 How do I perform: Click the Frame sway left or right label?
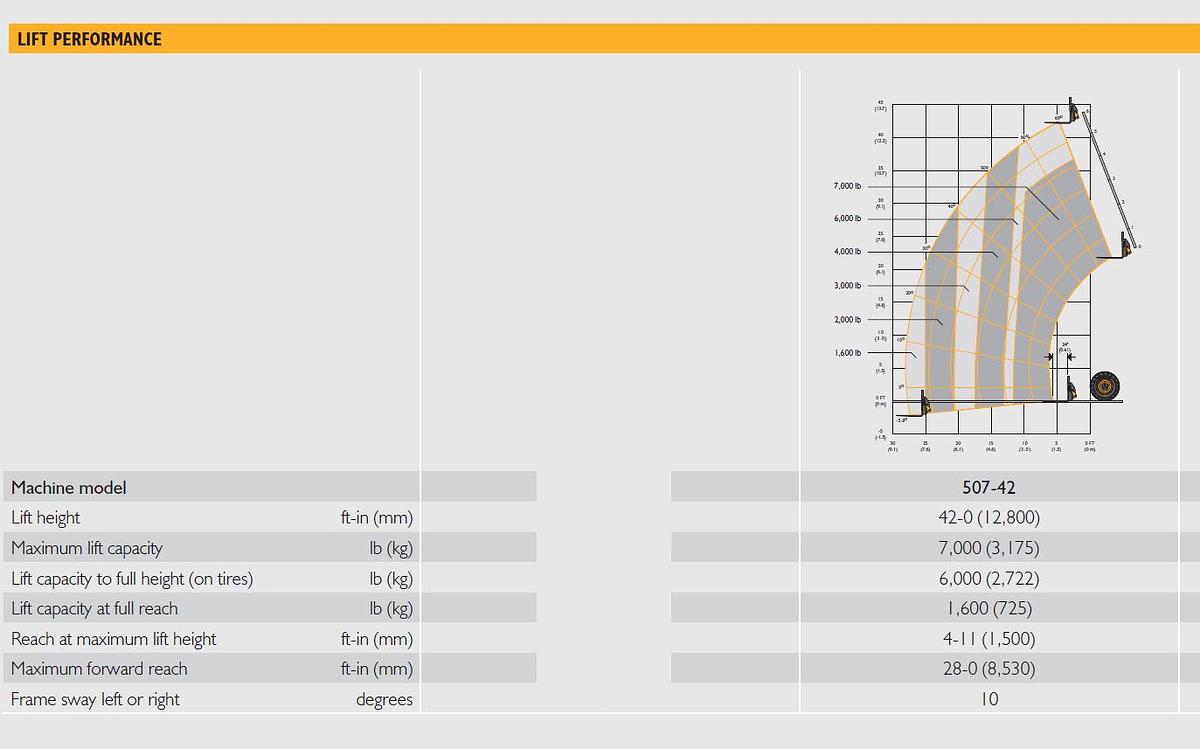click(95, 699)
